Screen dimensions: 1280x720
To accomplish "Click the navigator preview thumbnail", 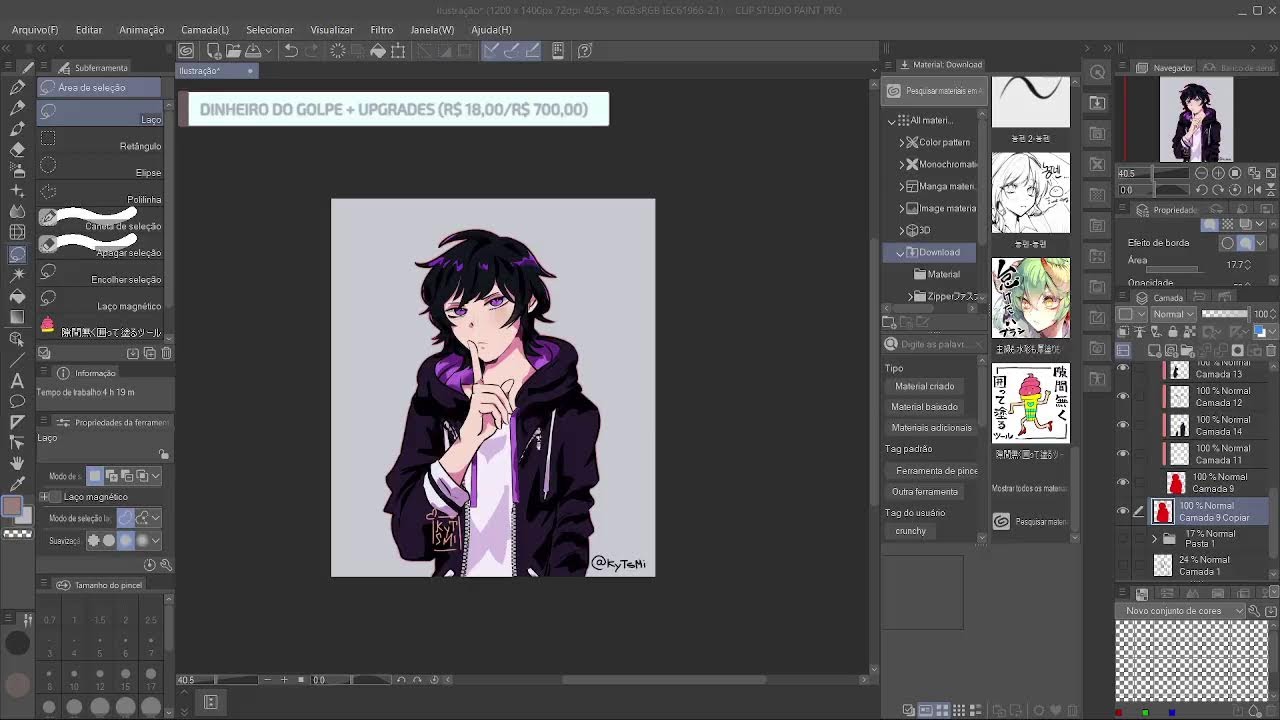I will (1196, 120).
